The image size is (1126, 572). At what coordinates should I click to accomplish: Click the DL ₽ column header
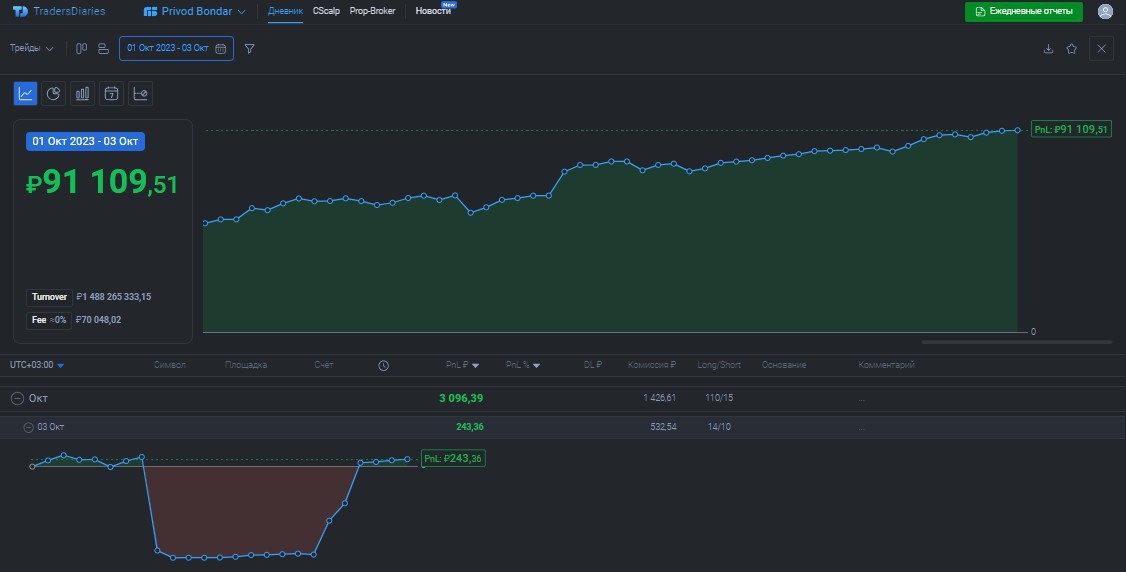click(592, 365)
